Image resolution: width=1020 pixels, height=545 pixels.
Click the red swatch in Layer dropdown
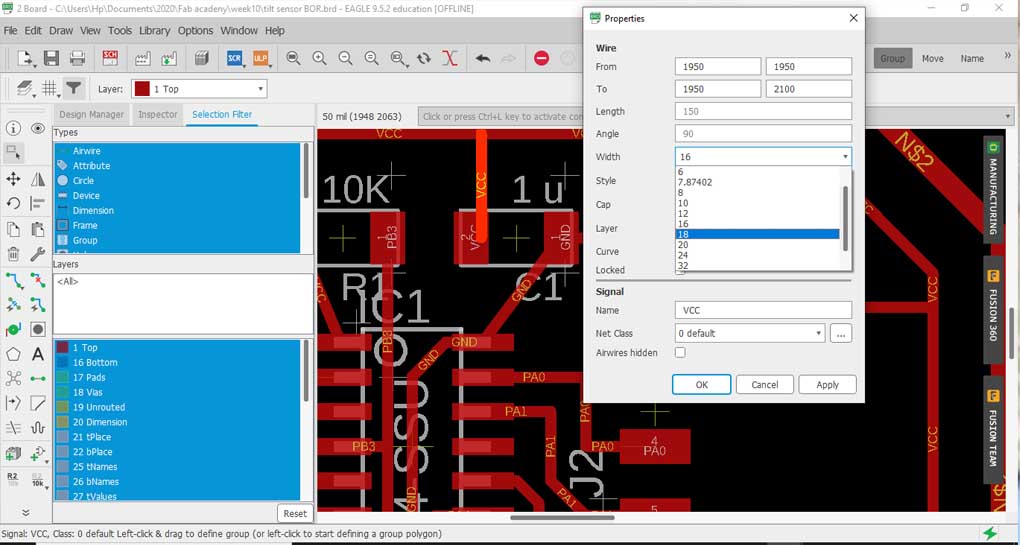142,89
